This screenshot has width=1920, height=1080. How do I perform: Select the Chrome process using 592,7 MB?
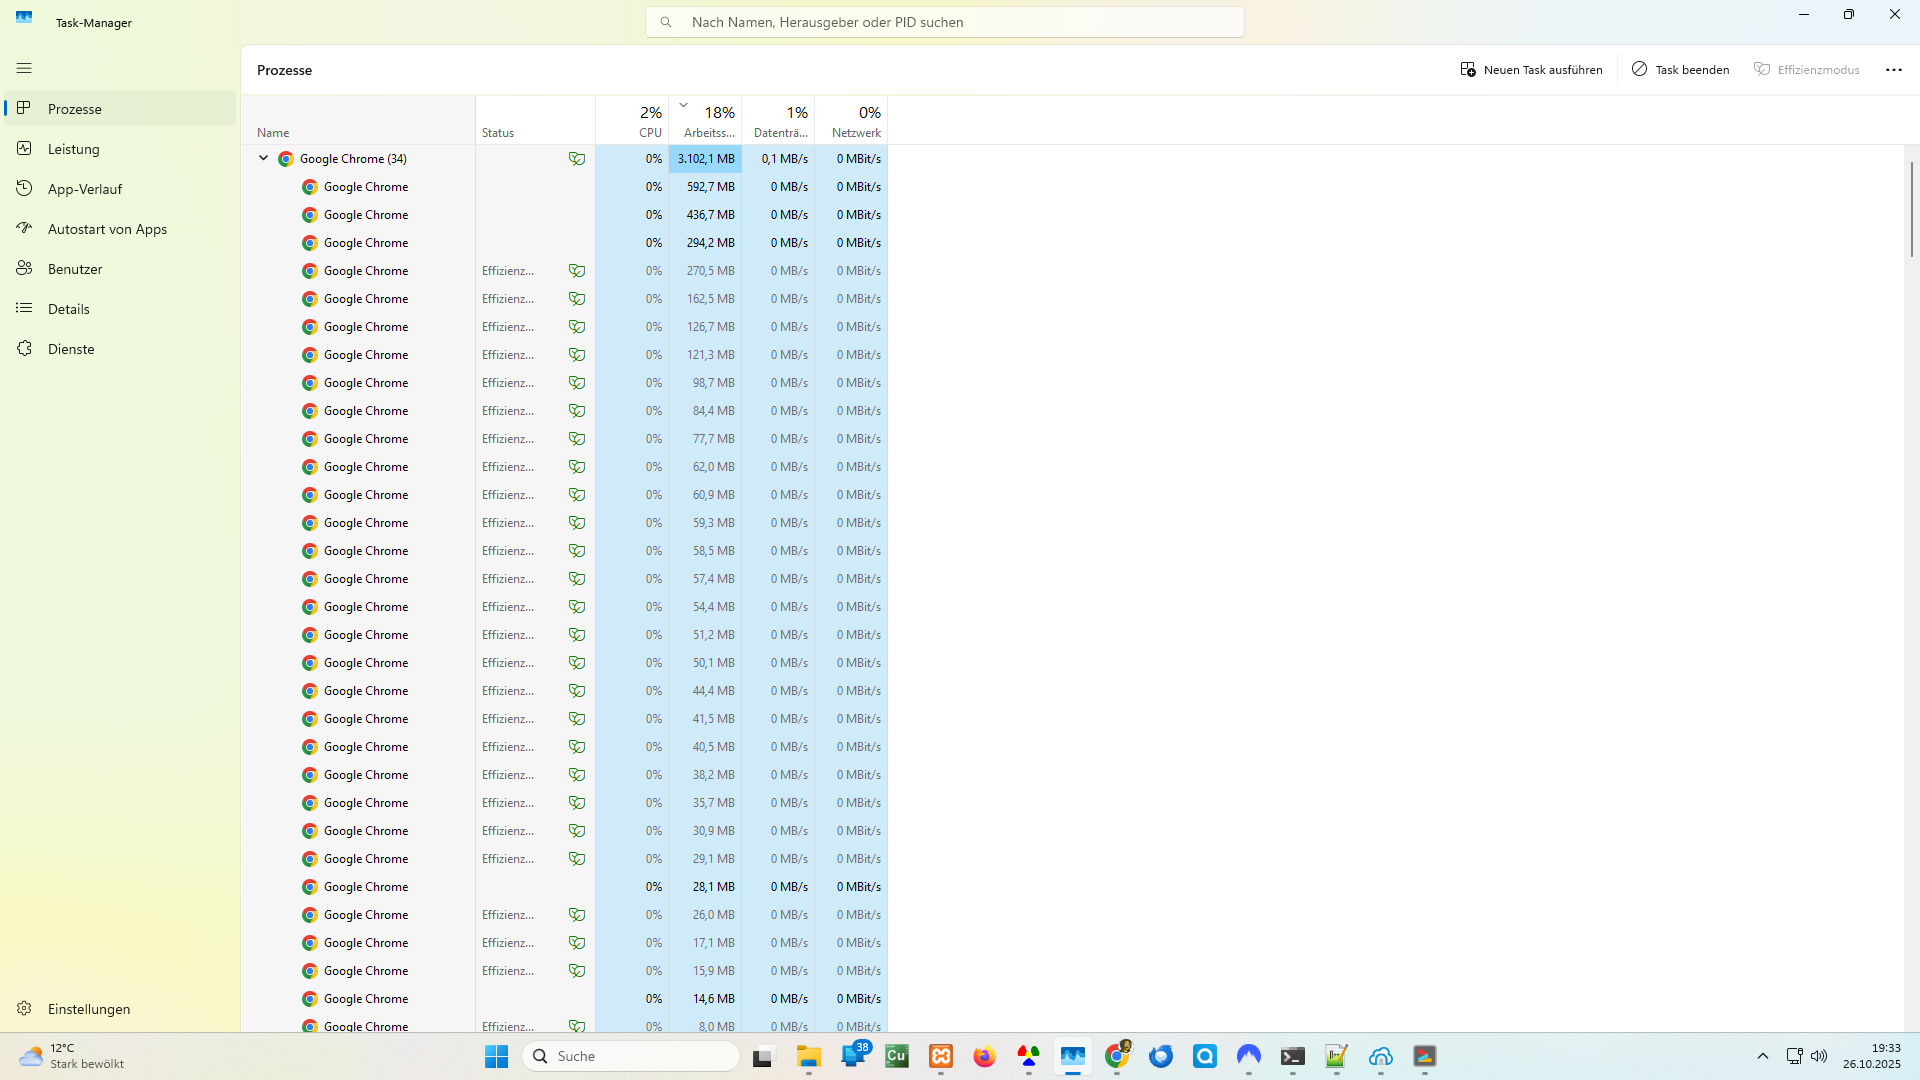click(x=366, y=187)
